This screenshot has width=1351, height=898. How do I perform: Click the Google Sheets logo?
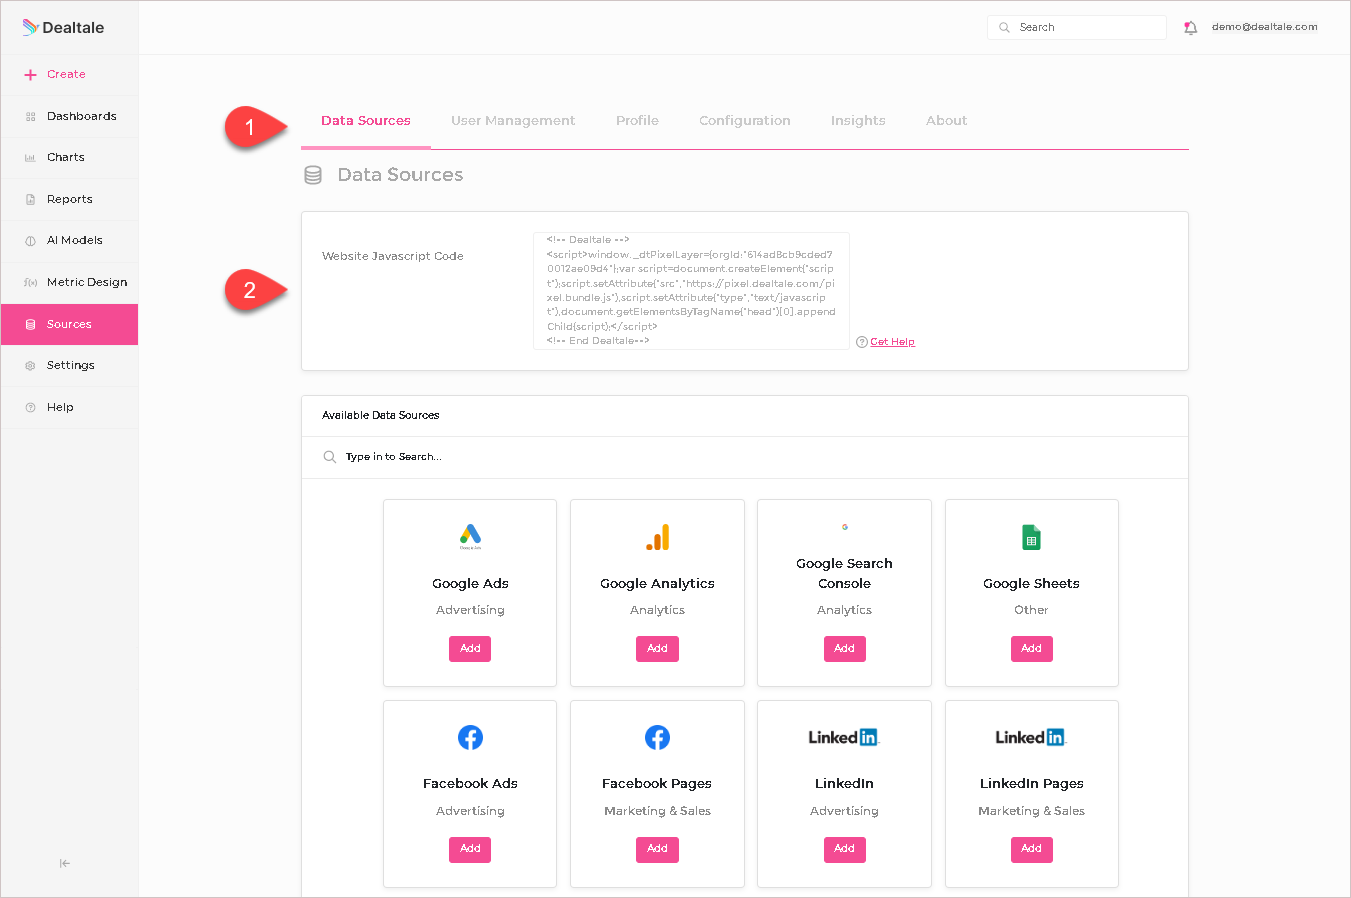click(1031, 537)
